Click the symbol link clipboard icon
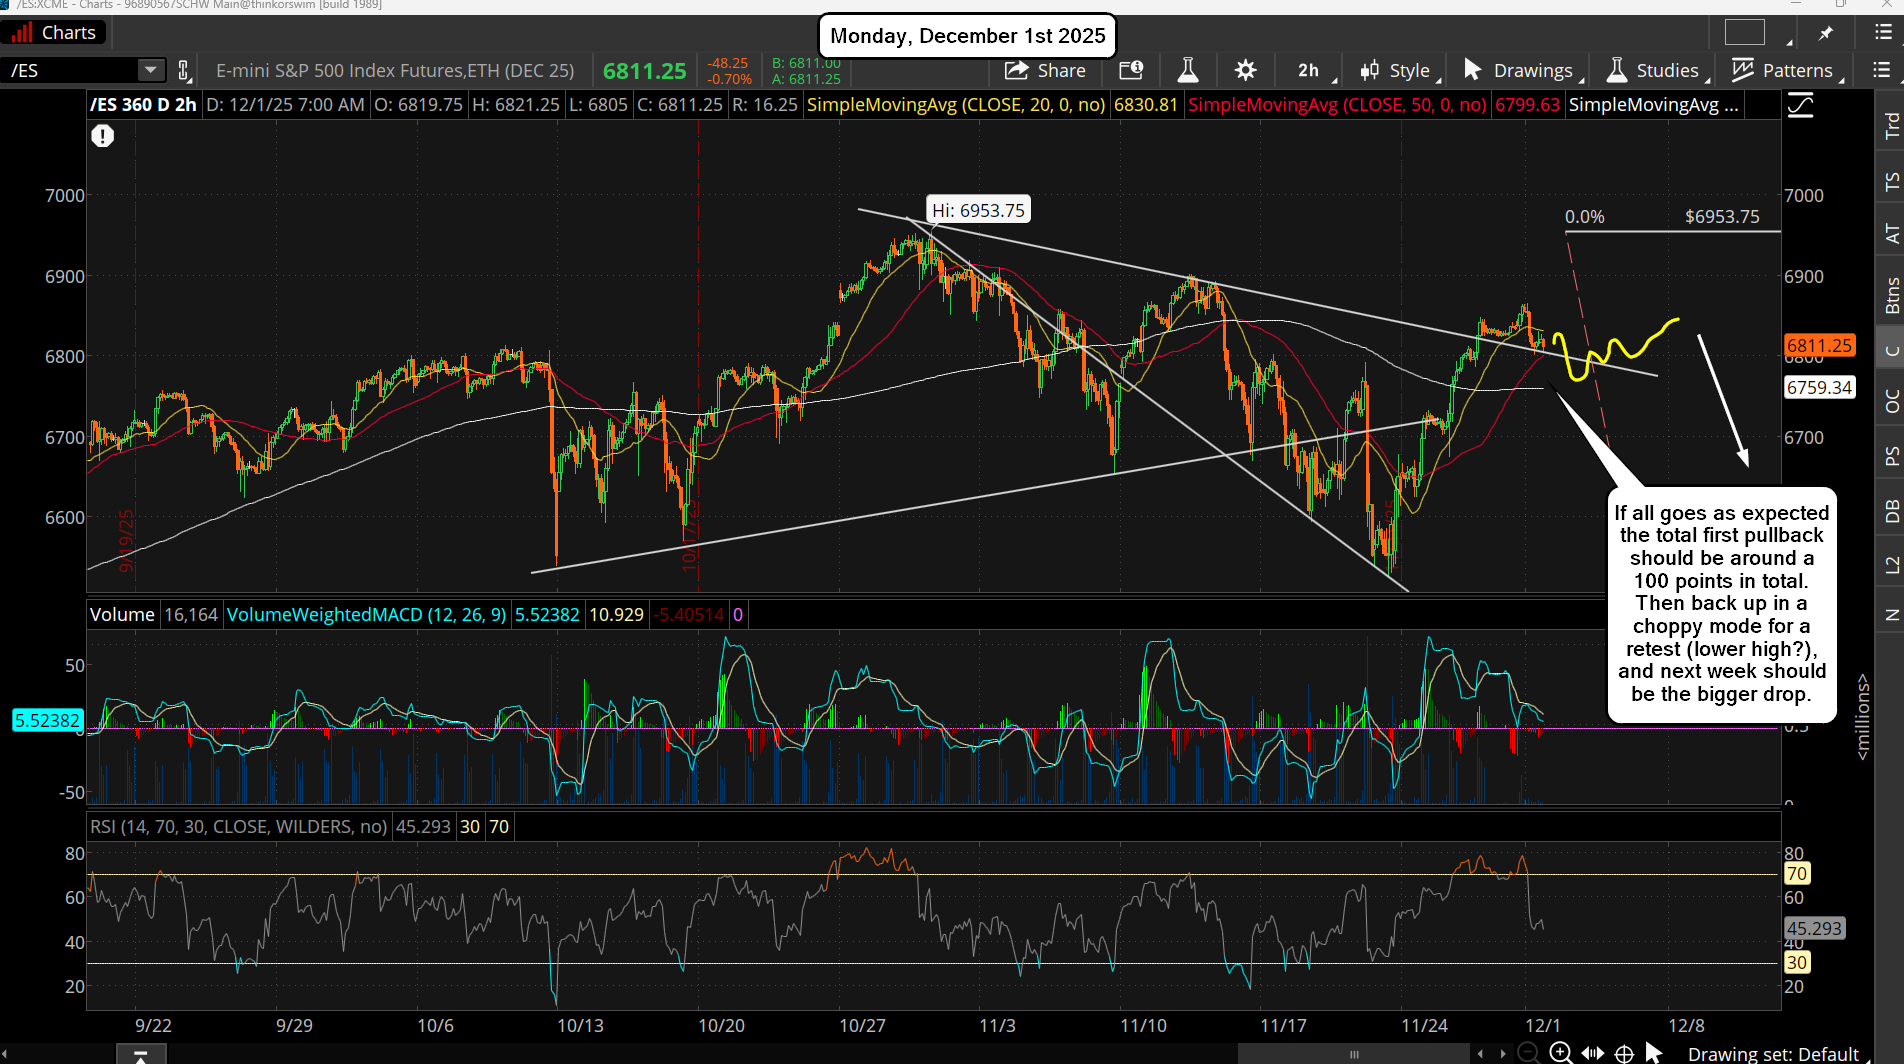Image resolution: width=1904 pixels, height=1064 pixels. [x=184, y=70]
